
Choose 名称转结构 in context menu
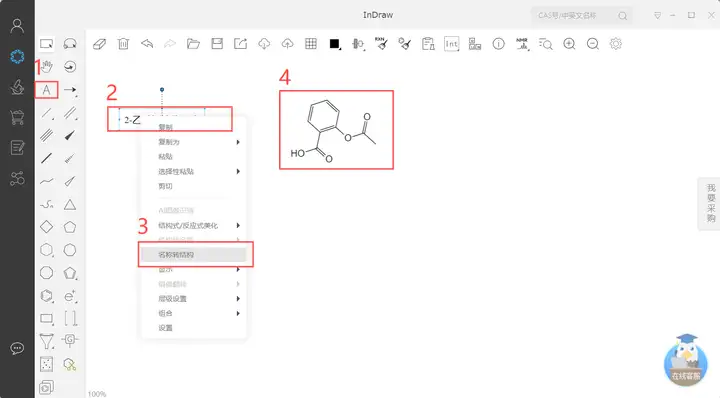(193, 254)
